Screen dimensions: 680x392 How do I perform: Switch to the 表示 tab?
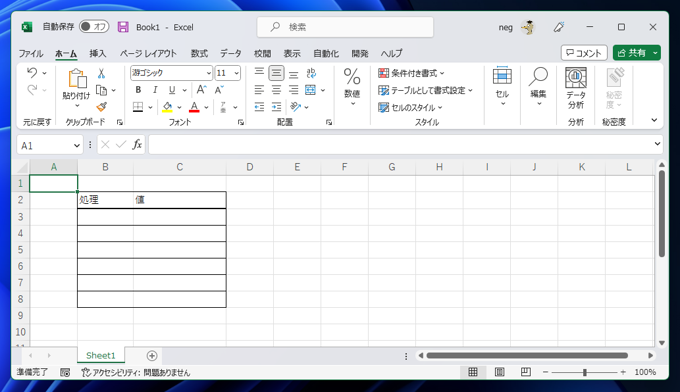click(292, 53)
